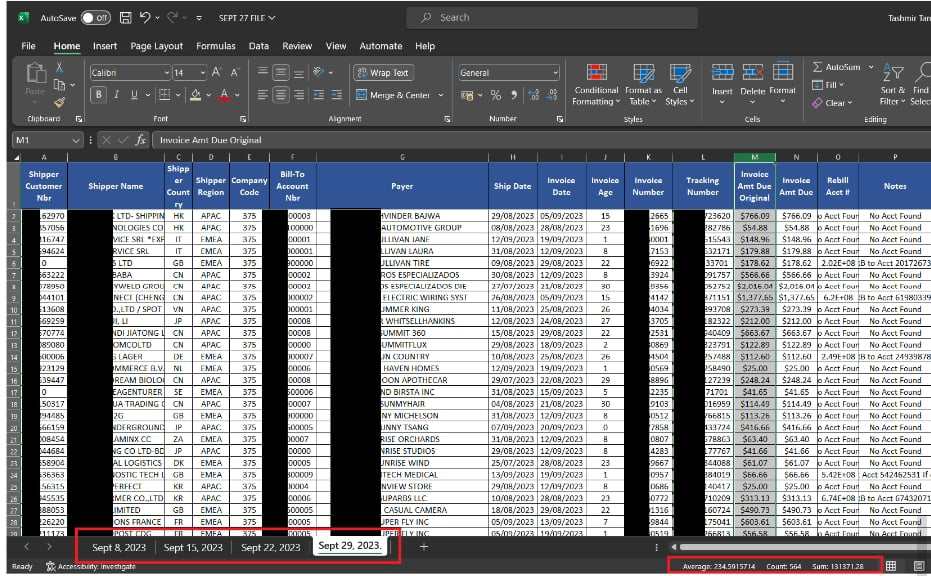This screenshot has height=576, width=931.
Task: Click the Format Painter brush icon
Action: (60, 101)
